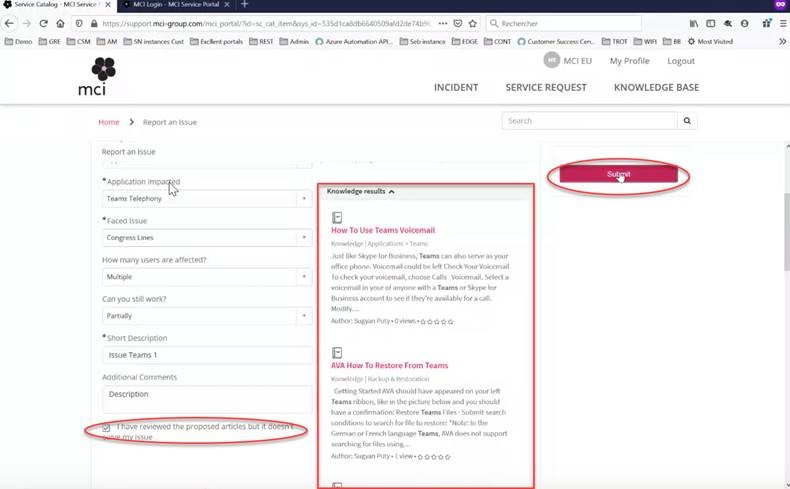Open the shield tracking protection icon
This screenshot has width=790, height=489.
[x=79, y=23]
